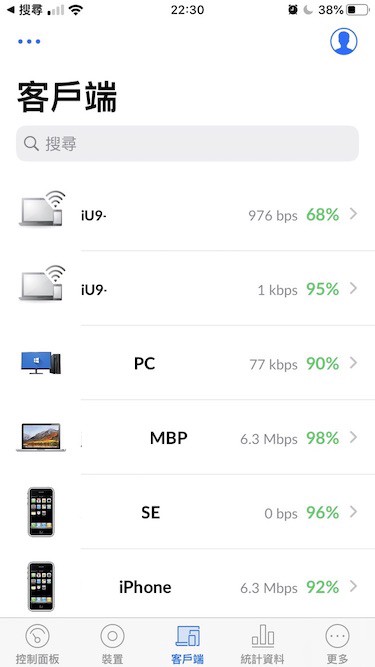Open the SE client showing 96%

tap(188, 512)
